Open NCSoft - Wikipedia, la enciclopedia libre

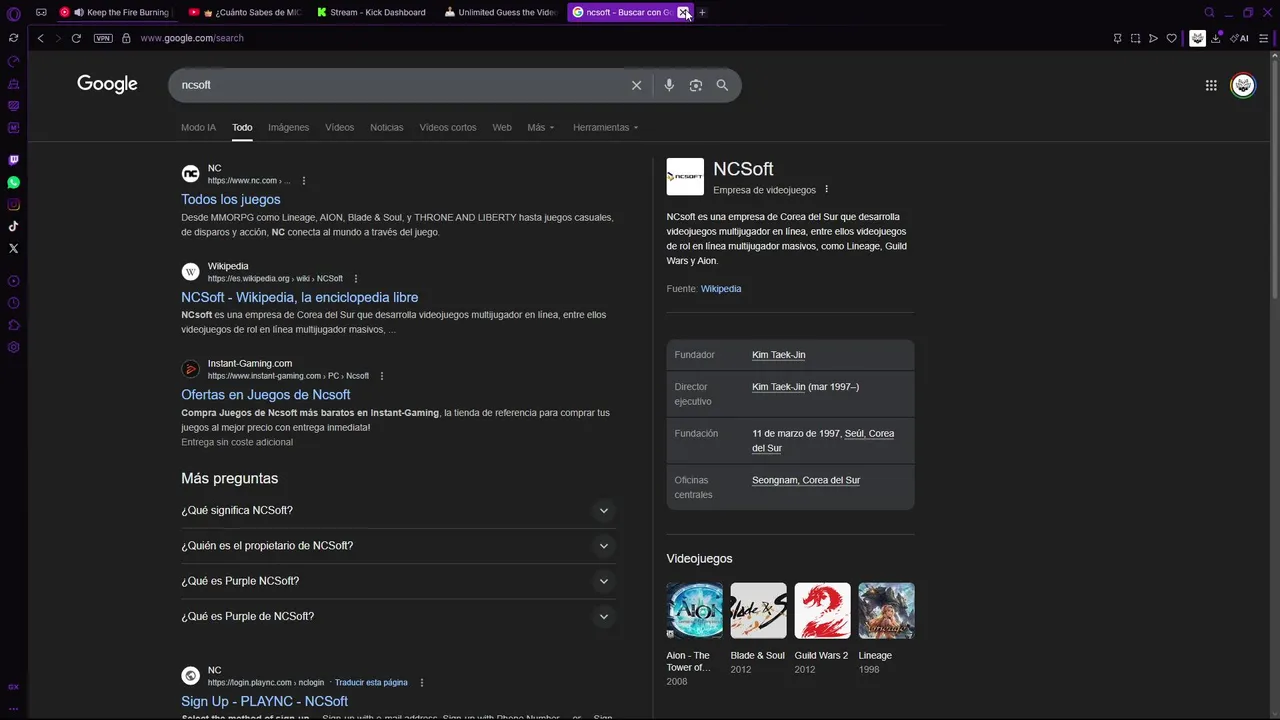300,297
